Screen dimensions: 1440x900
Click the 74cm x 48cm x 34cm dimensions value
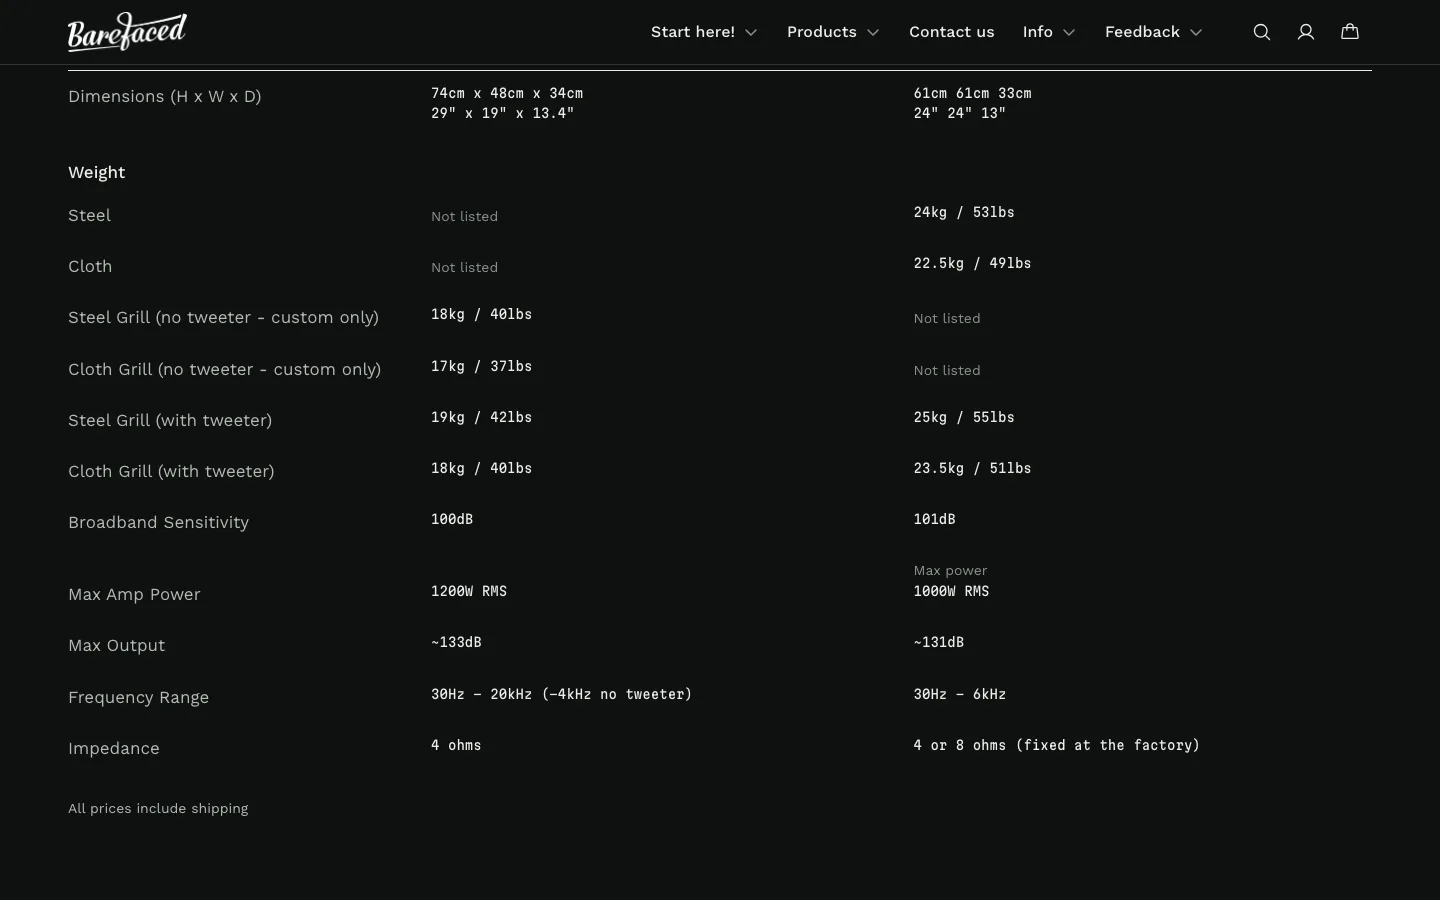[x=507, y=93]
